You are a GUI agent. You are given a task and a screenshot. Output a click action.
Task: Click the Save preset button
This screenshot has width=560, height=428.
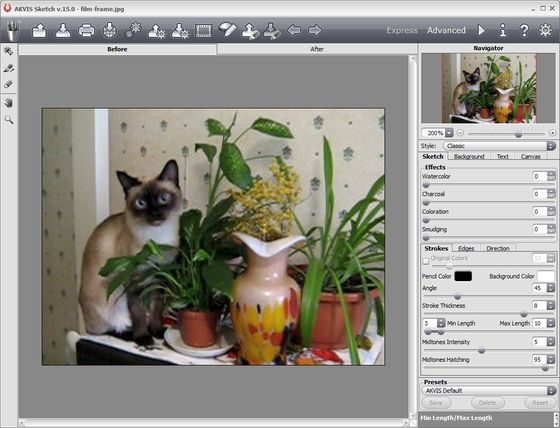tap(436, 403)
